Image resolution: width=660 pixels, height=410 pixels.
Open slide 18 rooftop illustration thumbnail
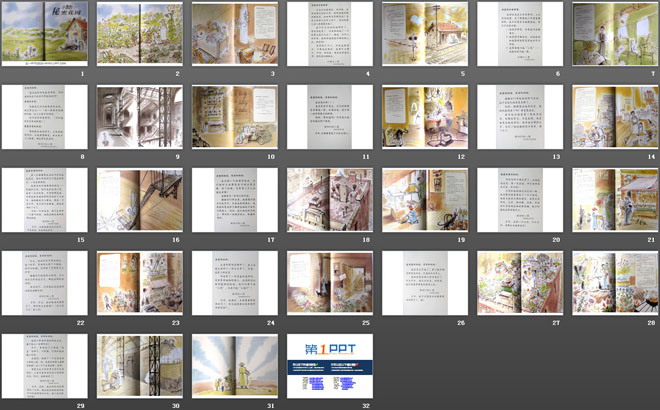coord(330,200)
